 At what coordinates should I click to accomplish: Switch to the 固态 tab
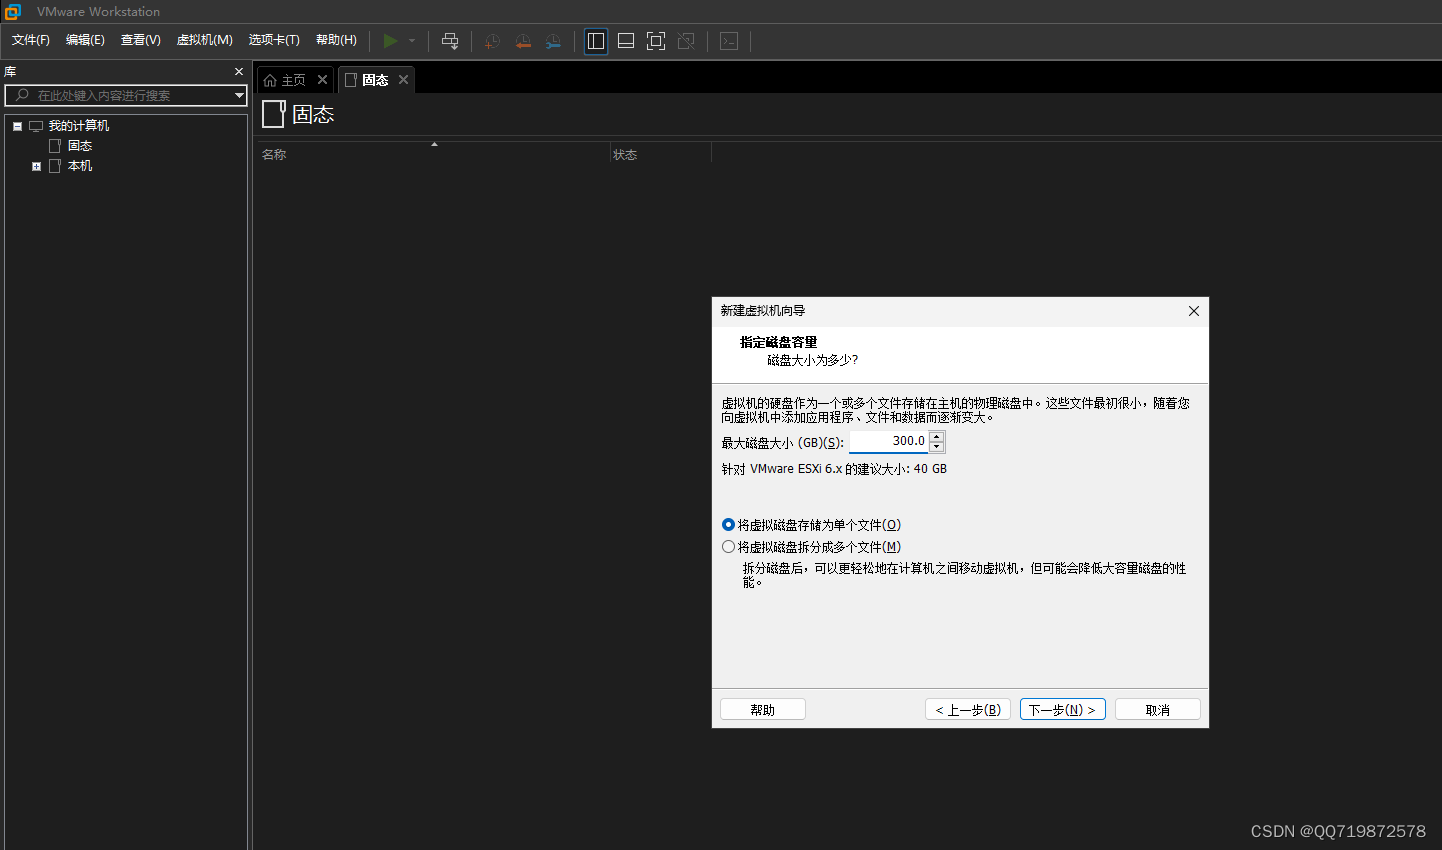(375, 80)
